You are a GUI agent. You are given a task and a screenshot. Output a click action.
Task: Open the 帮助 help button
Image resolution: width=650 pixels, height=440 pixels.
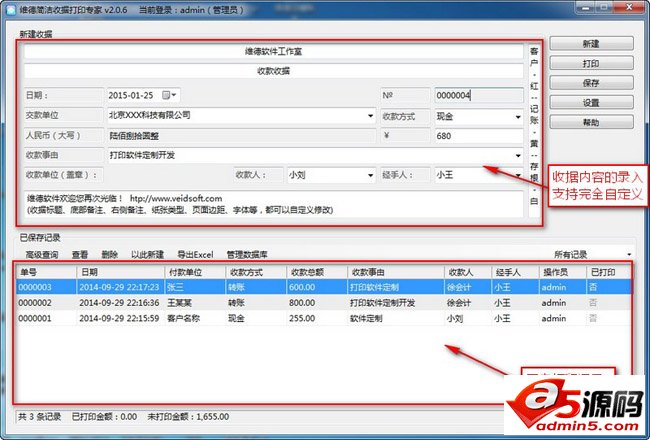592,122
